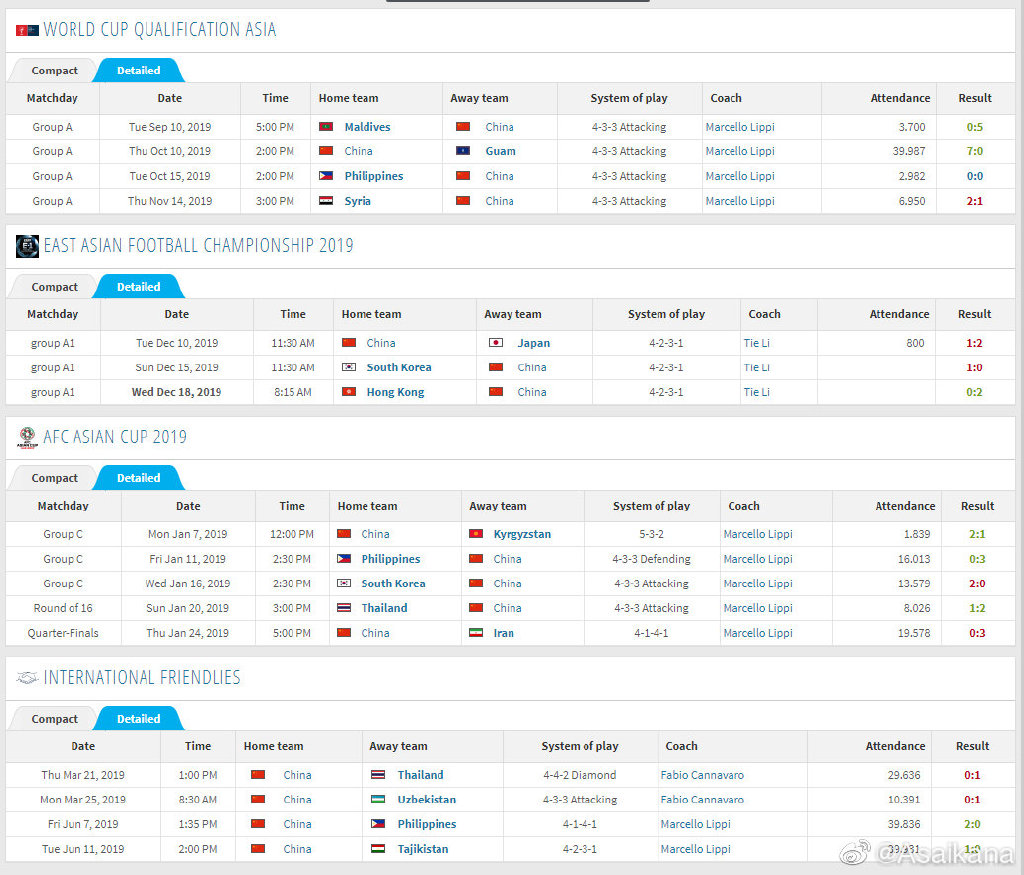Select the Syria flag icon

[x=326, y=200]
